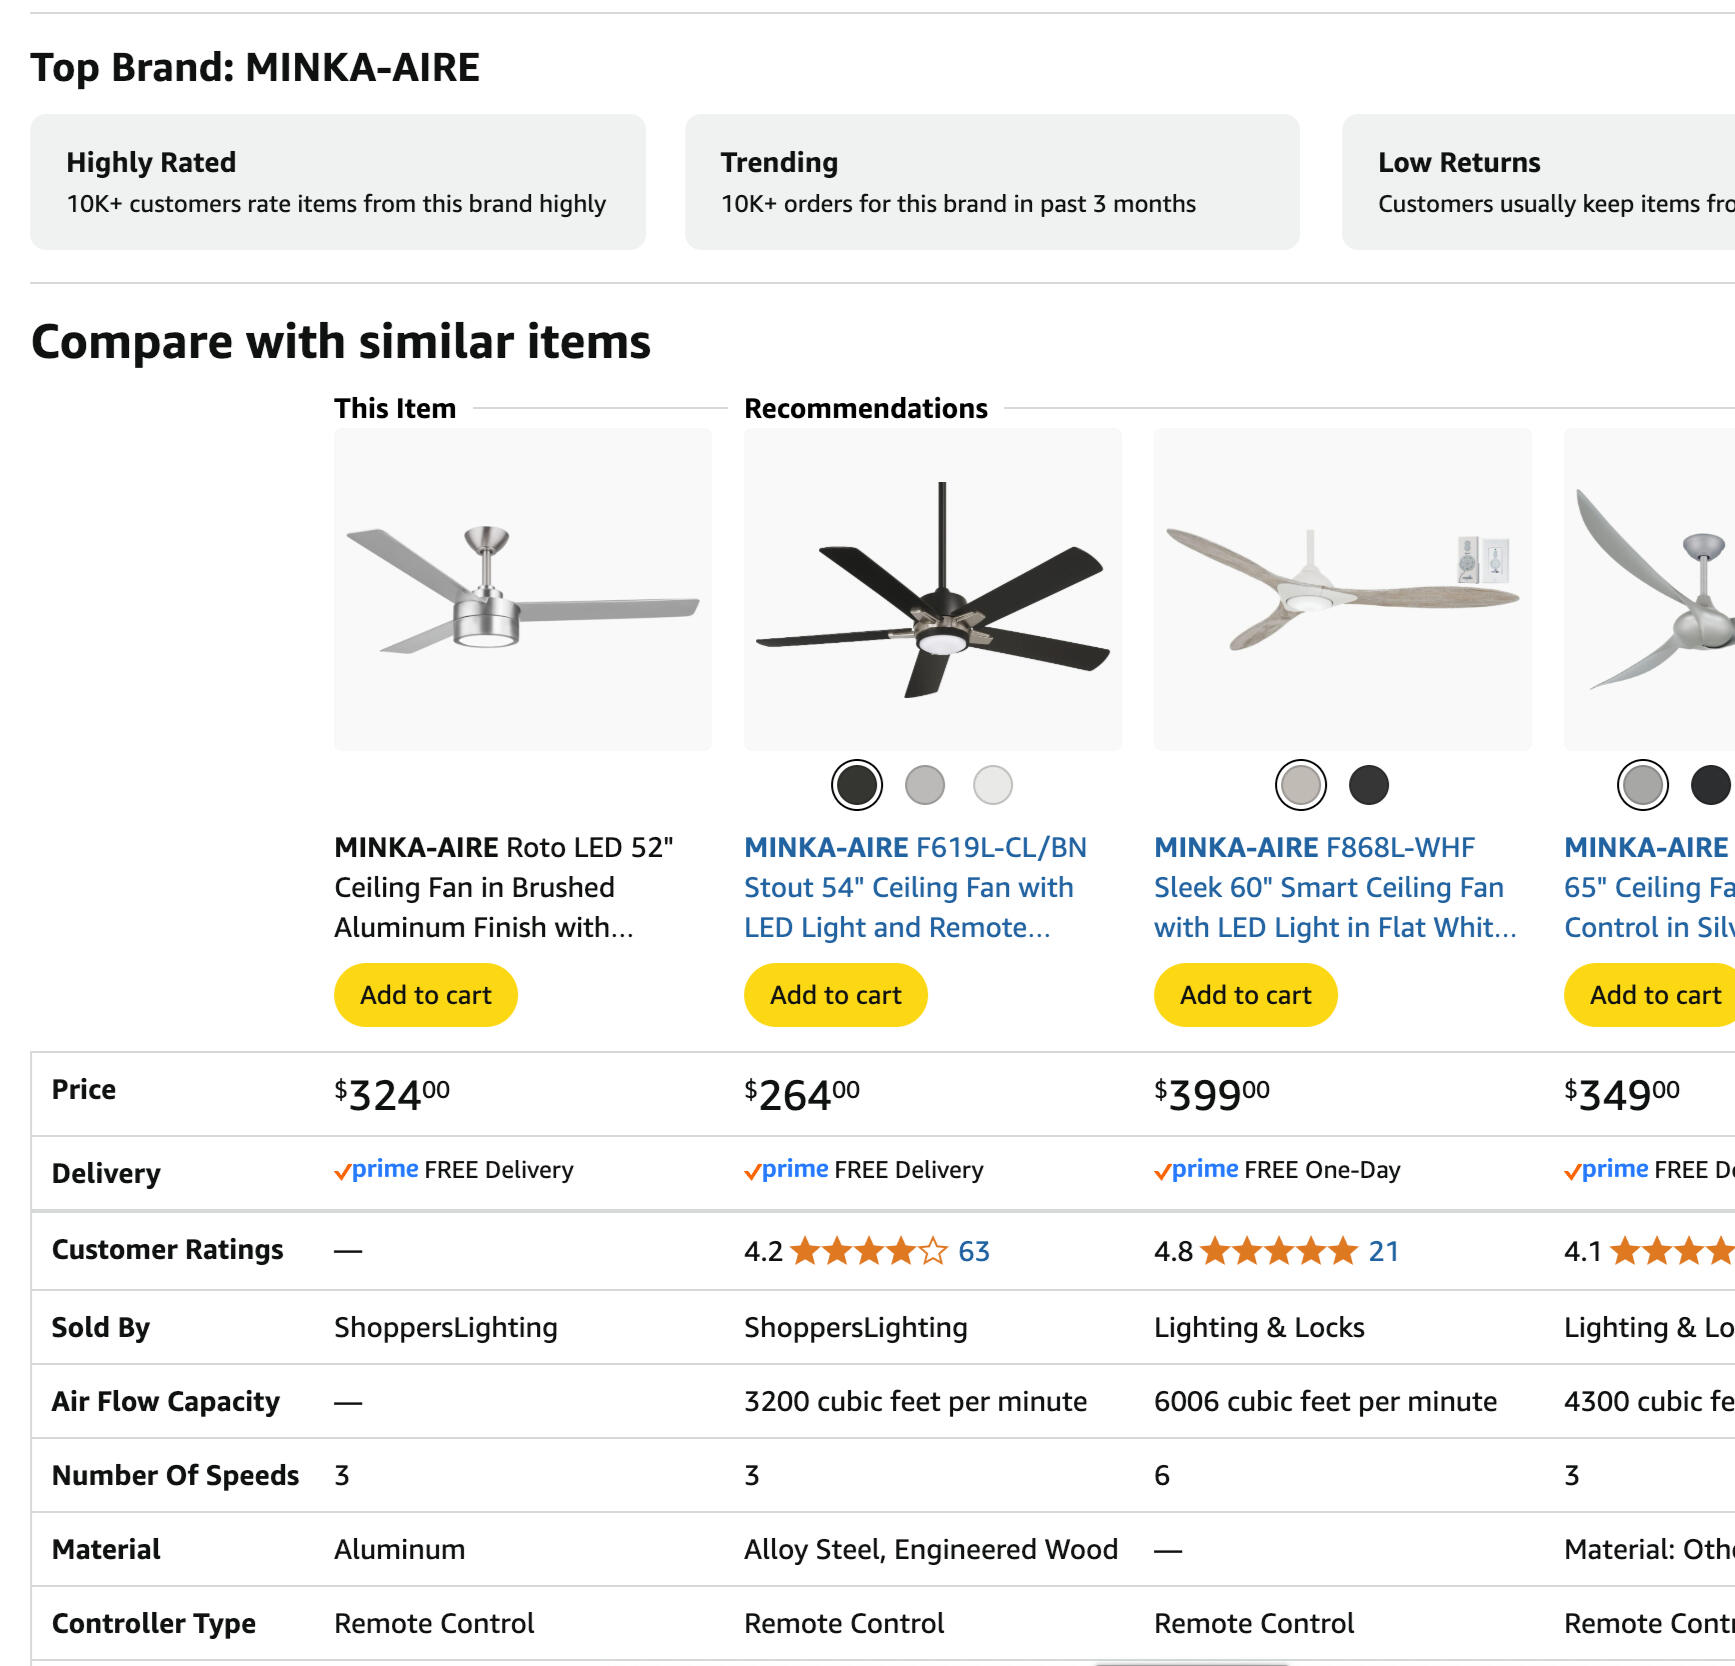
Task: Click the Highly Rated brand card
Action: pyautogui.click(x=338, y=182)
